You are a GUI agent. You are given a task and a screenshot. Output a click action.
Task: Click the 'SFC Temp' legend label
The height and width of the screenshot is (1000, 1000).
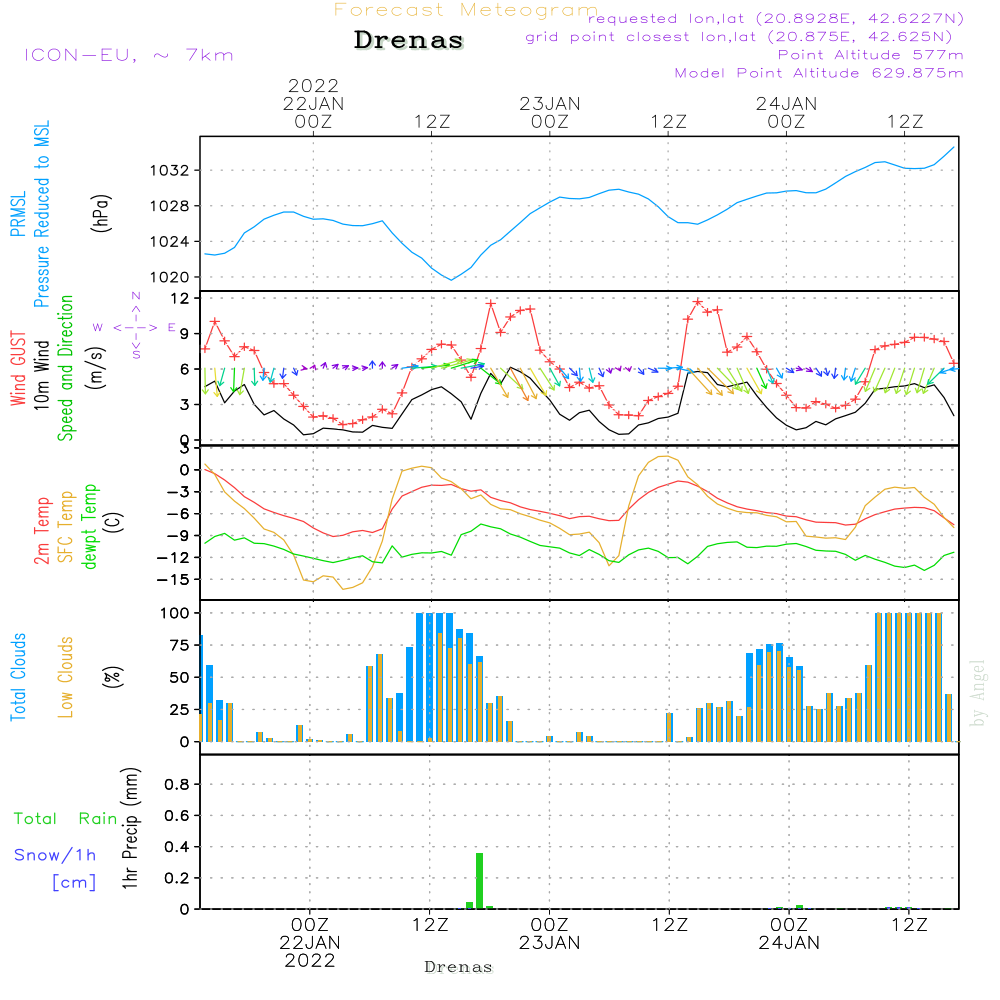pyautogui.click(x=66, y=527)
